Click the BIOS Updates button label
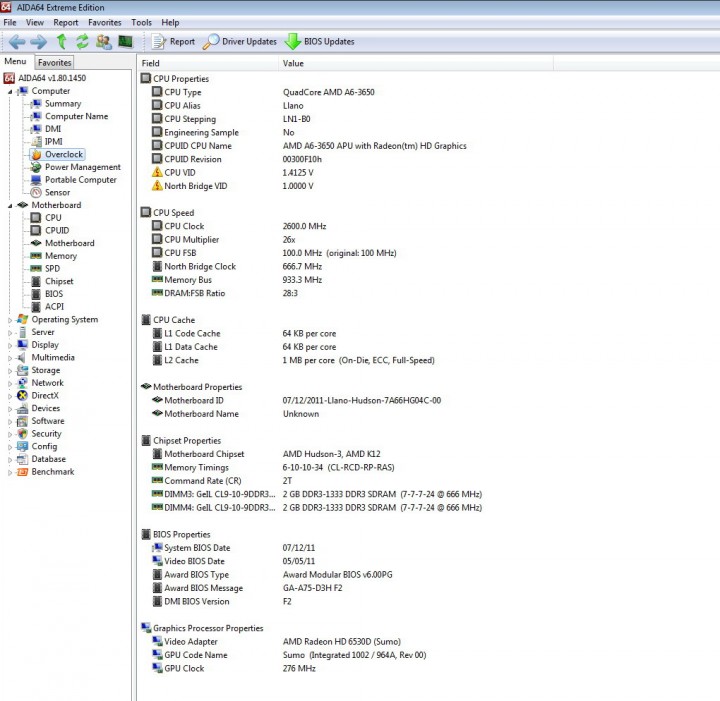Screen dimensions: 720x701 pyautogui.click(x=329, y=42)
